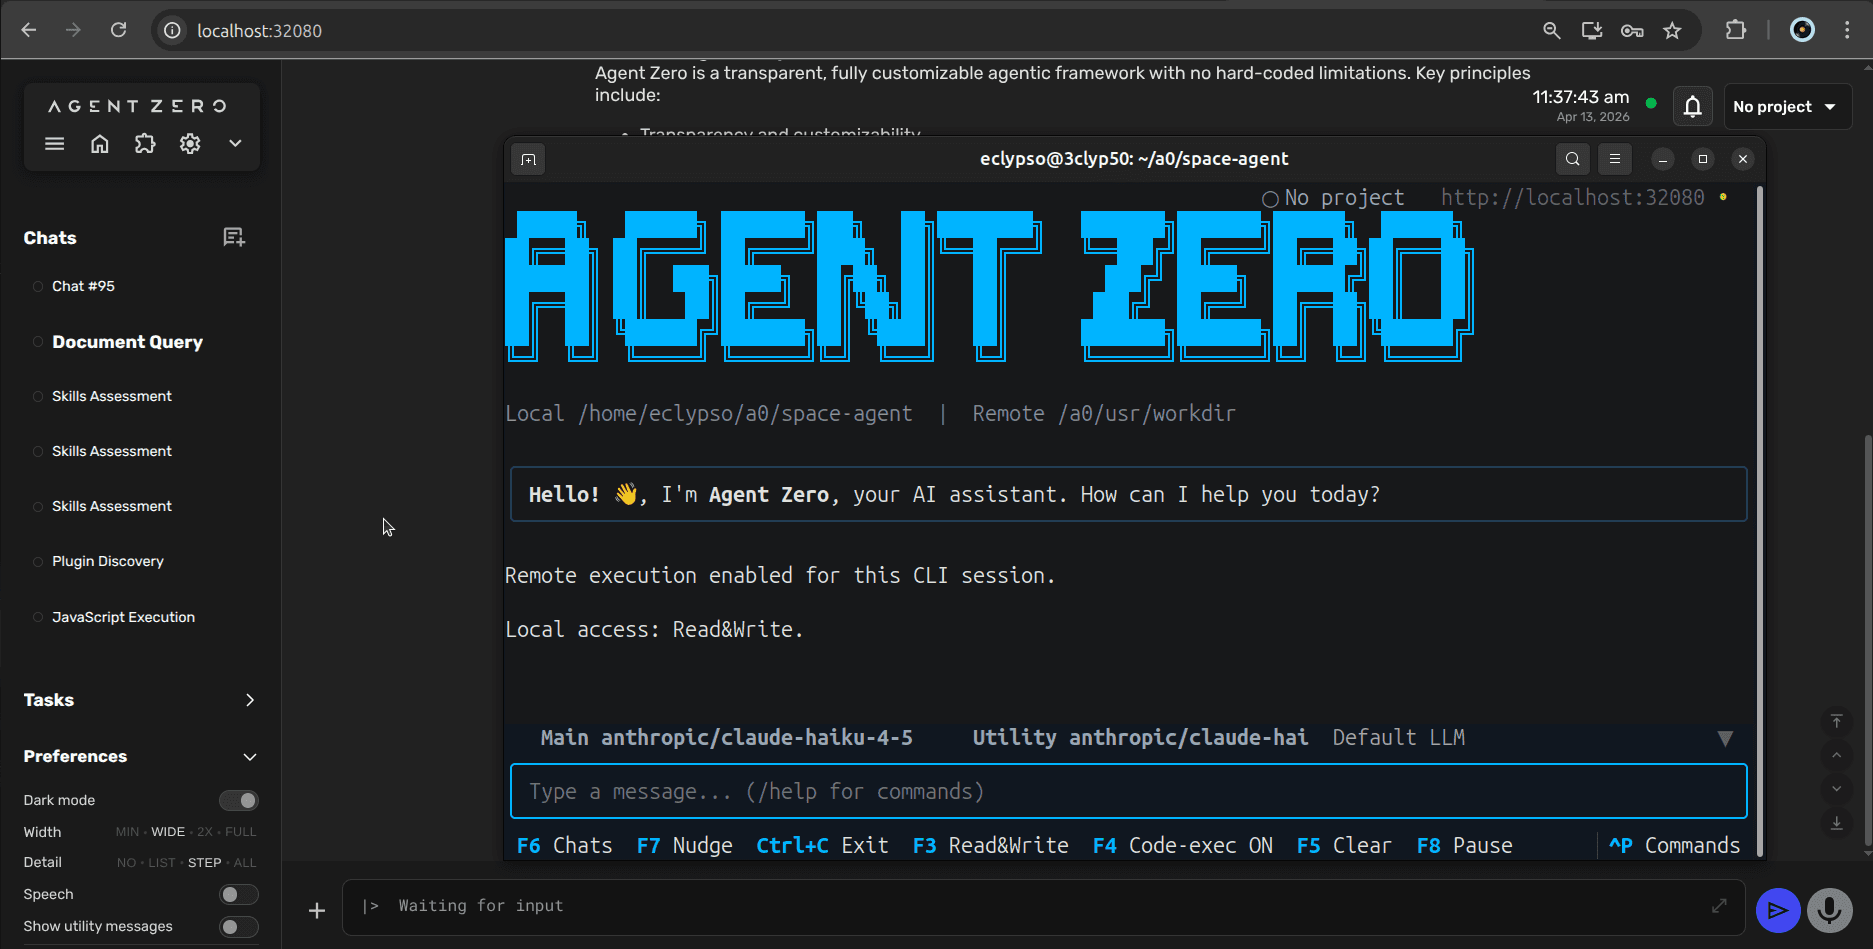
Task: Open the Plugin Discovery chat
Action: tap(108, 561)
